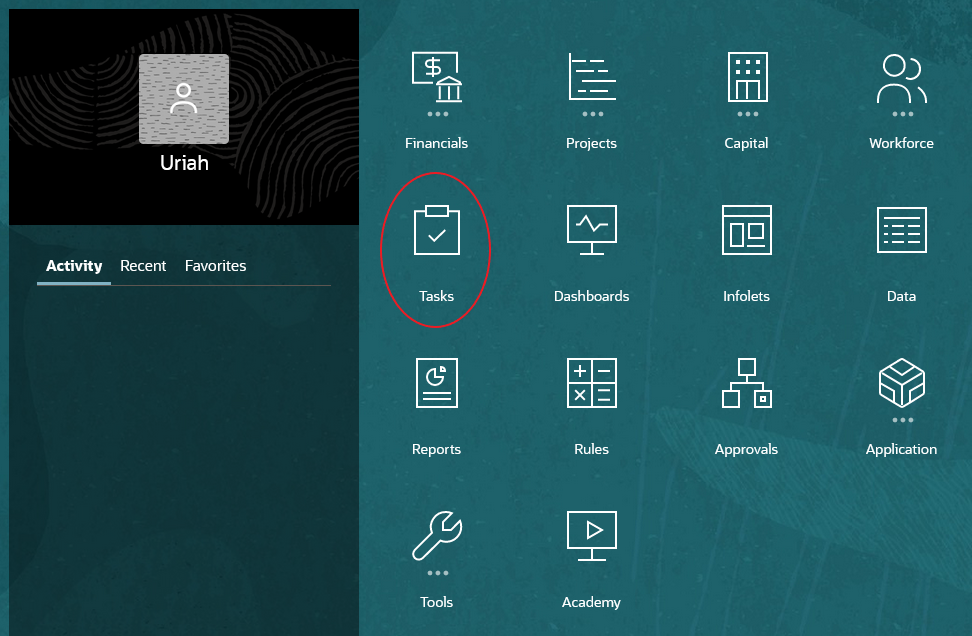View the Infolets page
972x636 pixels.
(746, 230)
